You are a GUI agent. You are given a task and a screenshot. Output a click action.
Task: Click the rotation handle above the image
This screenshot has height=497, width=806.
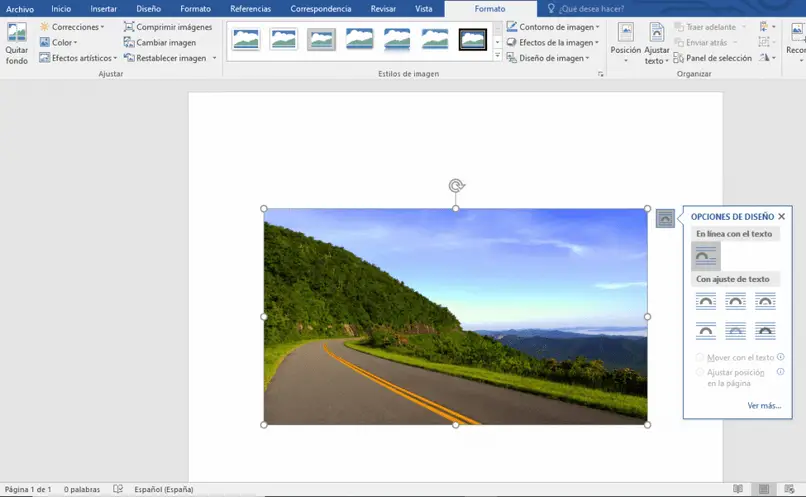tap(456, 186)
